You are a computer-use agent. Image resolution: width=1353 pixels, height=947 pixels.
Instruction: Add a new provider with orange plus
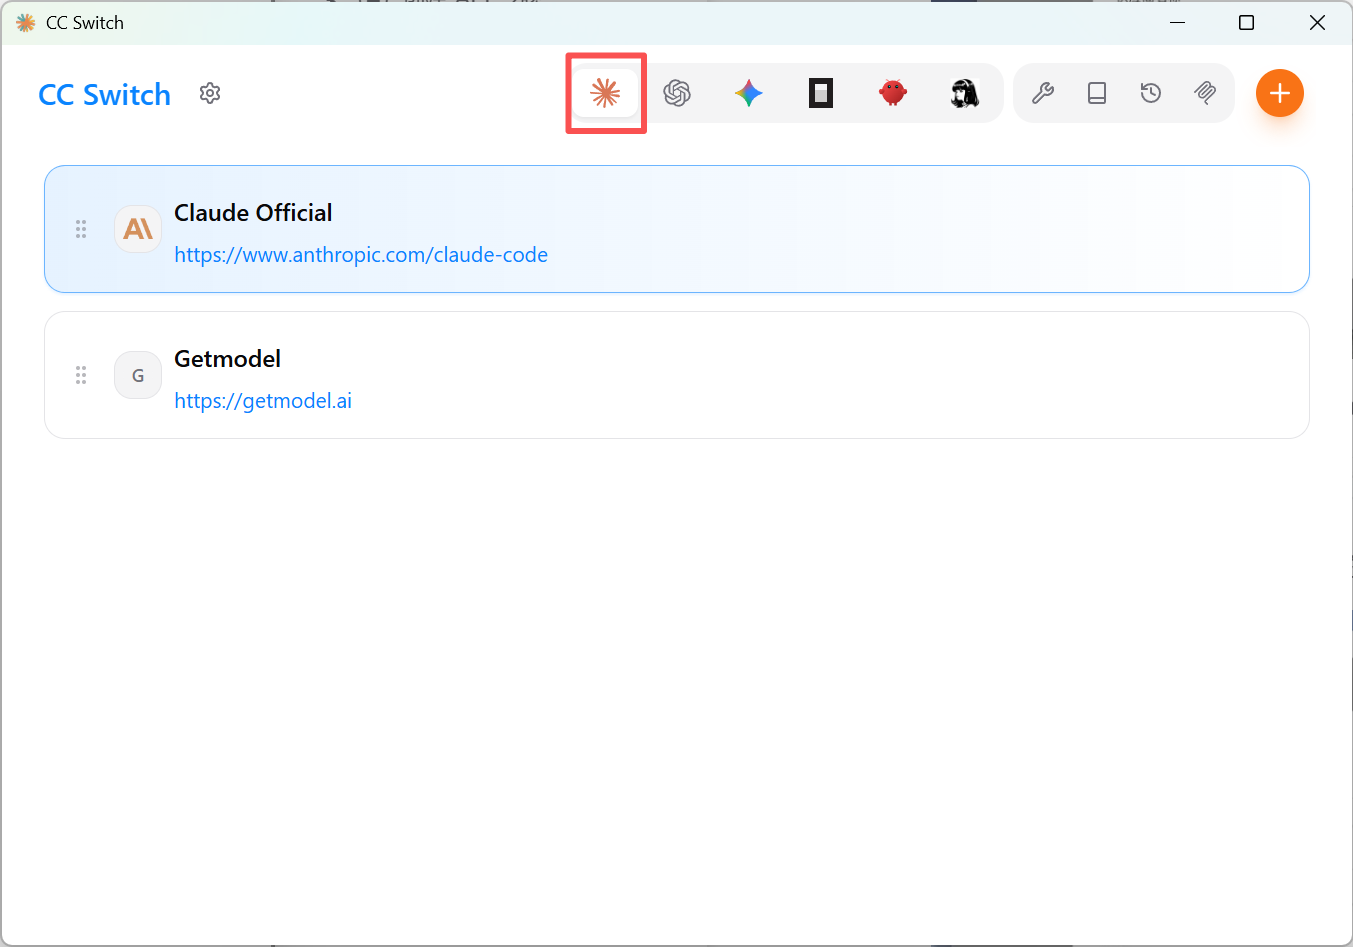point(1280,93)
